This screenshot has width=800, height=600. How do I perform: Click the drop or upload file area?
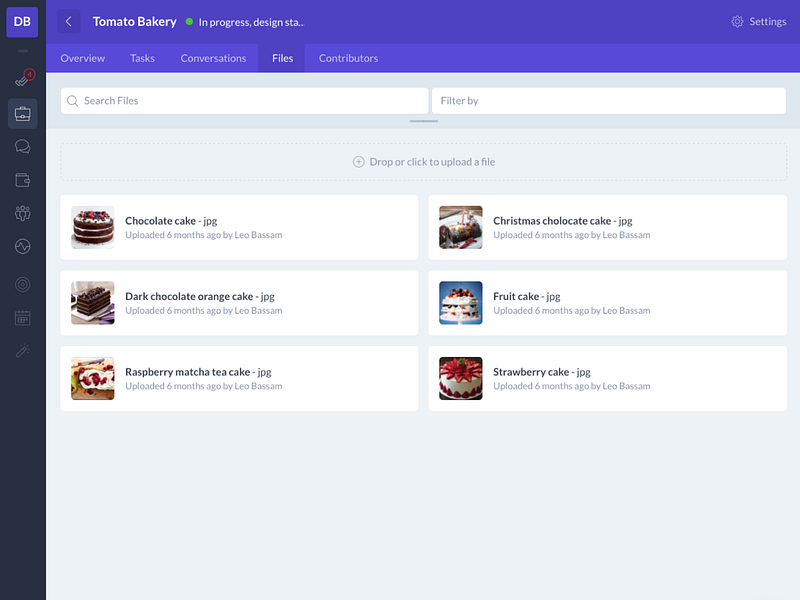coord(423,162)
